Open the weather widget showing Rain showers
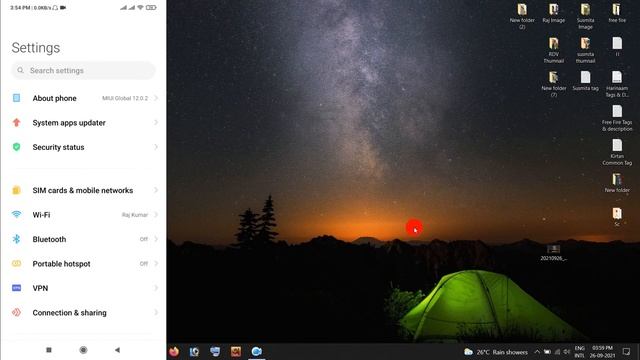 coord(496,352)
